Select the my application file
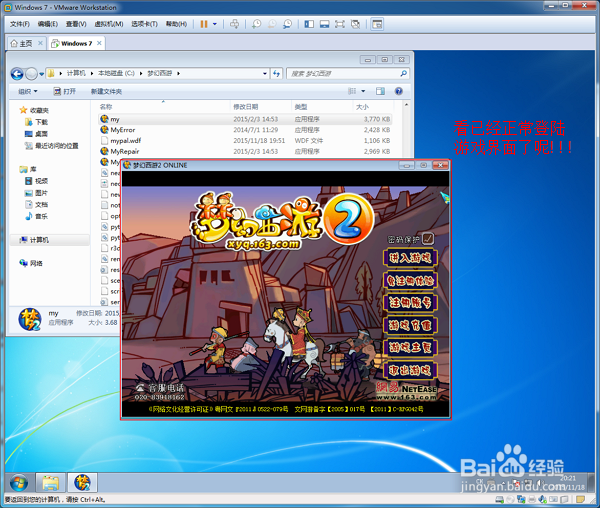The height and width of the screenshot is (508, 600). [245, 119]
